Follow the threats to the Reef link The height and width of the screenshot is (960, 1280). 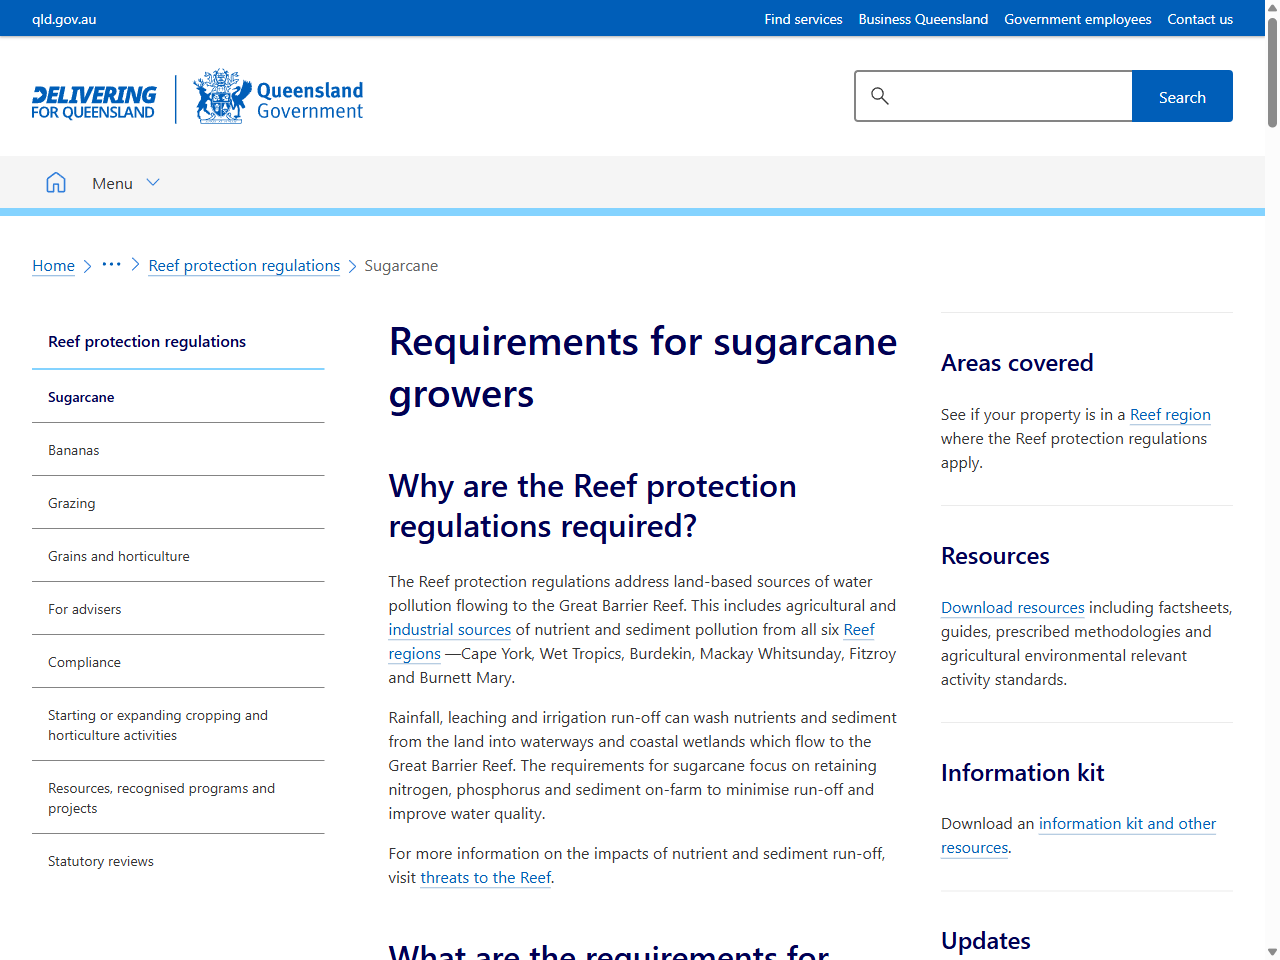pyautogui.click(x=485, y=877)
